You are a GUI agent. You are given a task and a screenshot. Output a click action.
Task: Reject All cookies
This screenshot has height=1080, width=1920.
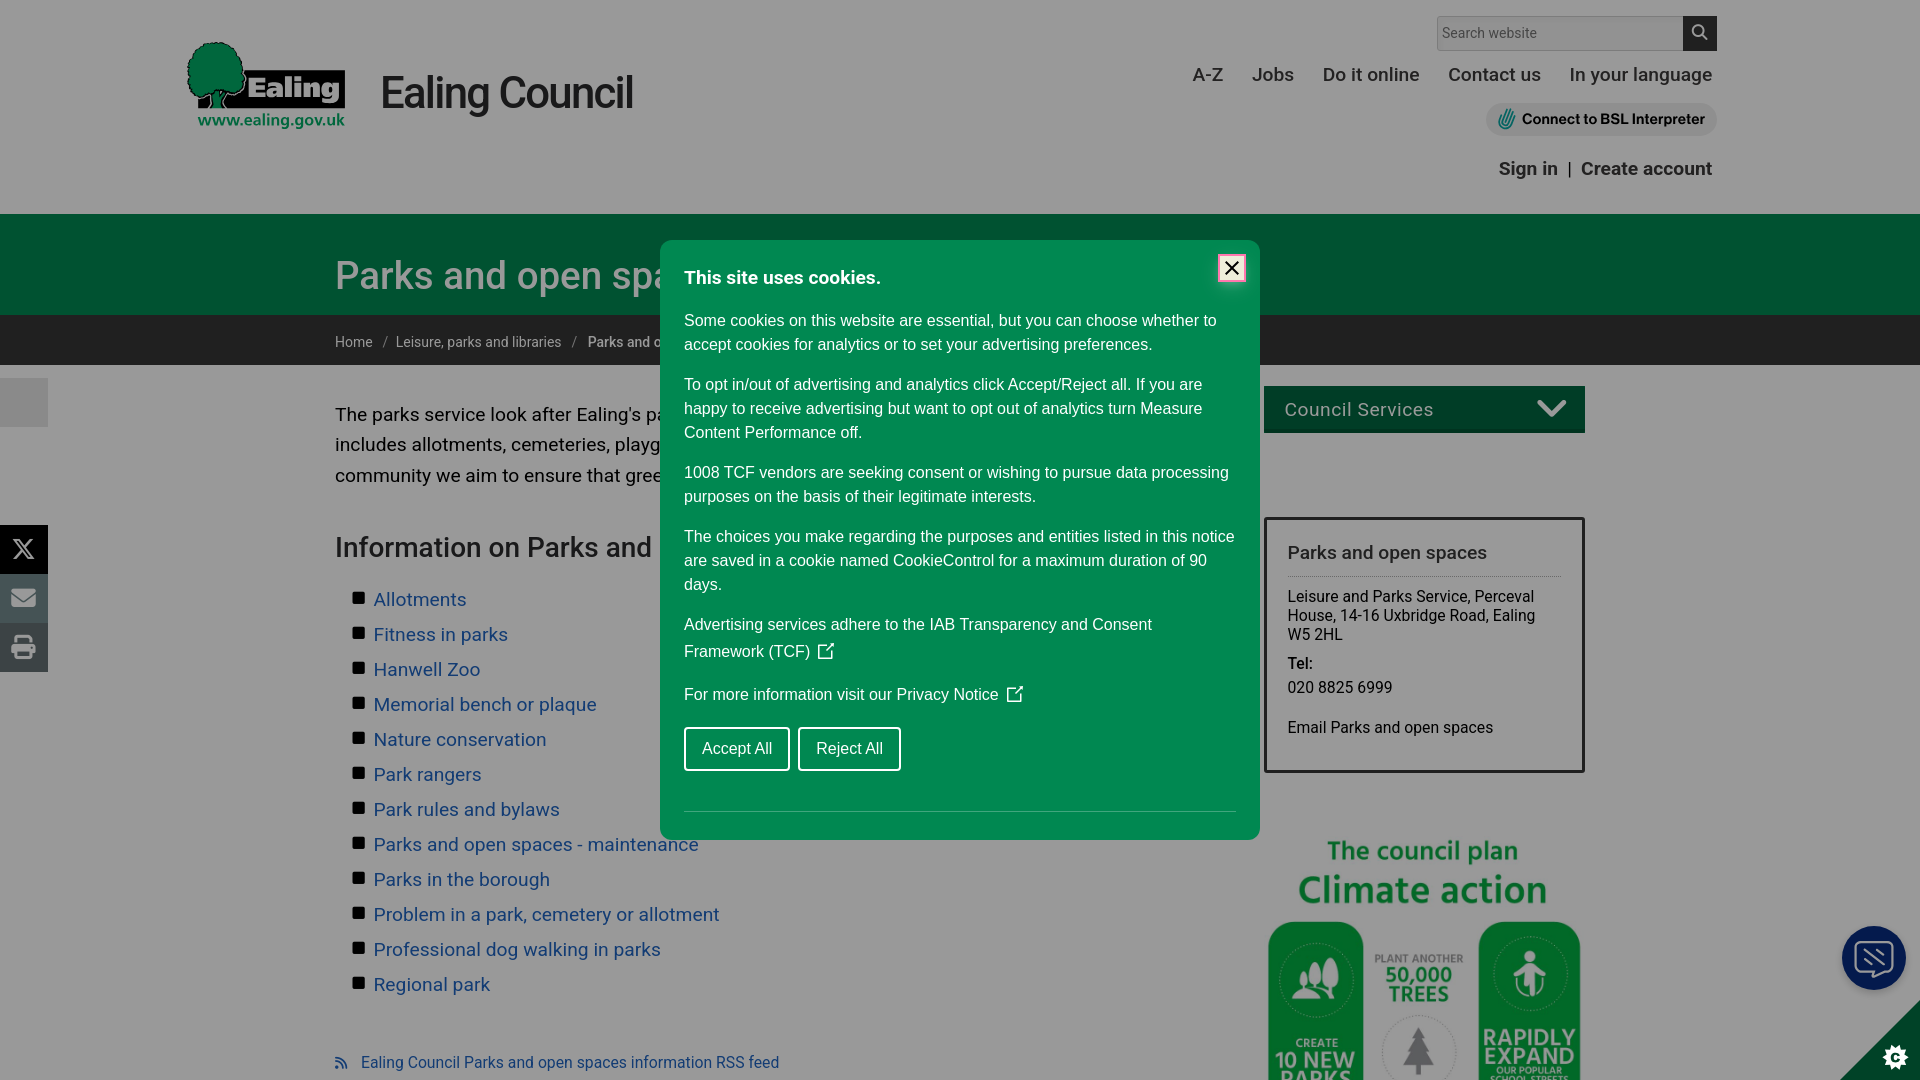click(x=849, y=749)
